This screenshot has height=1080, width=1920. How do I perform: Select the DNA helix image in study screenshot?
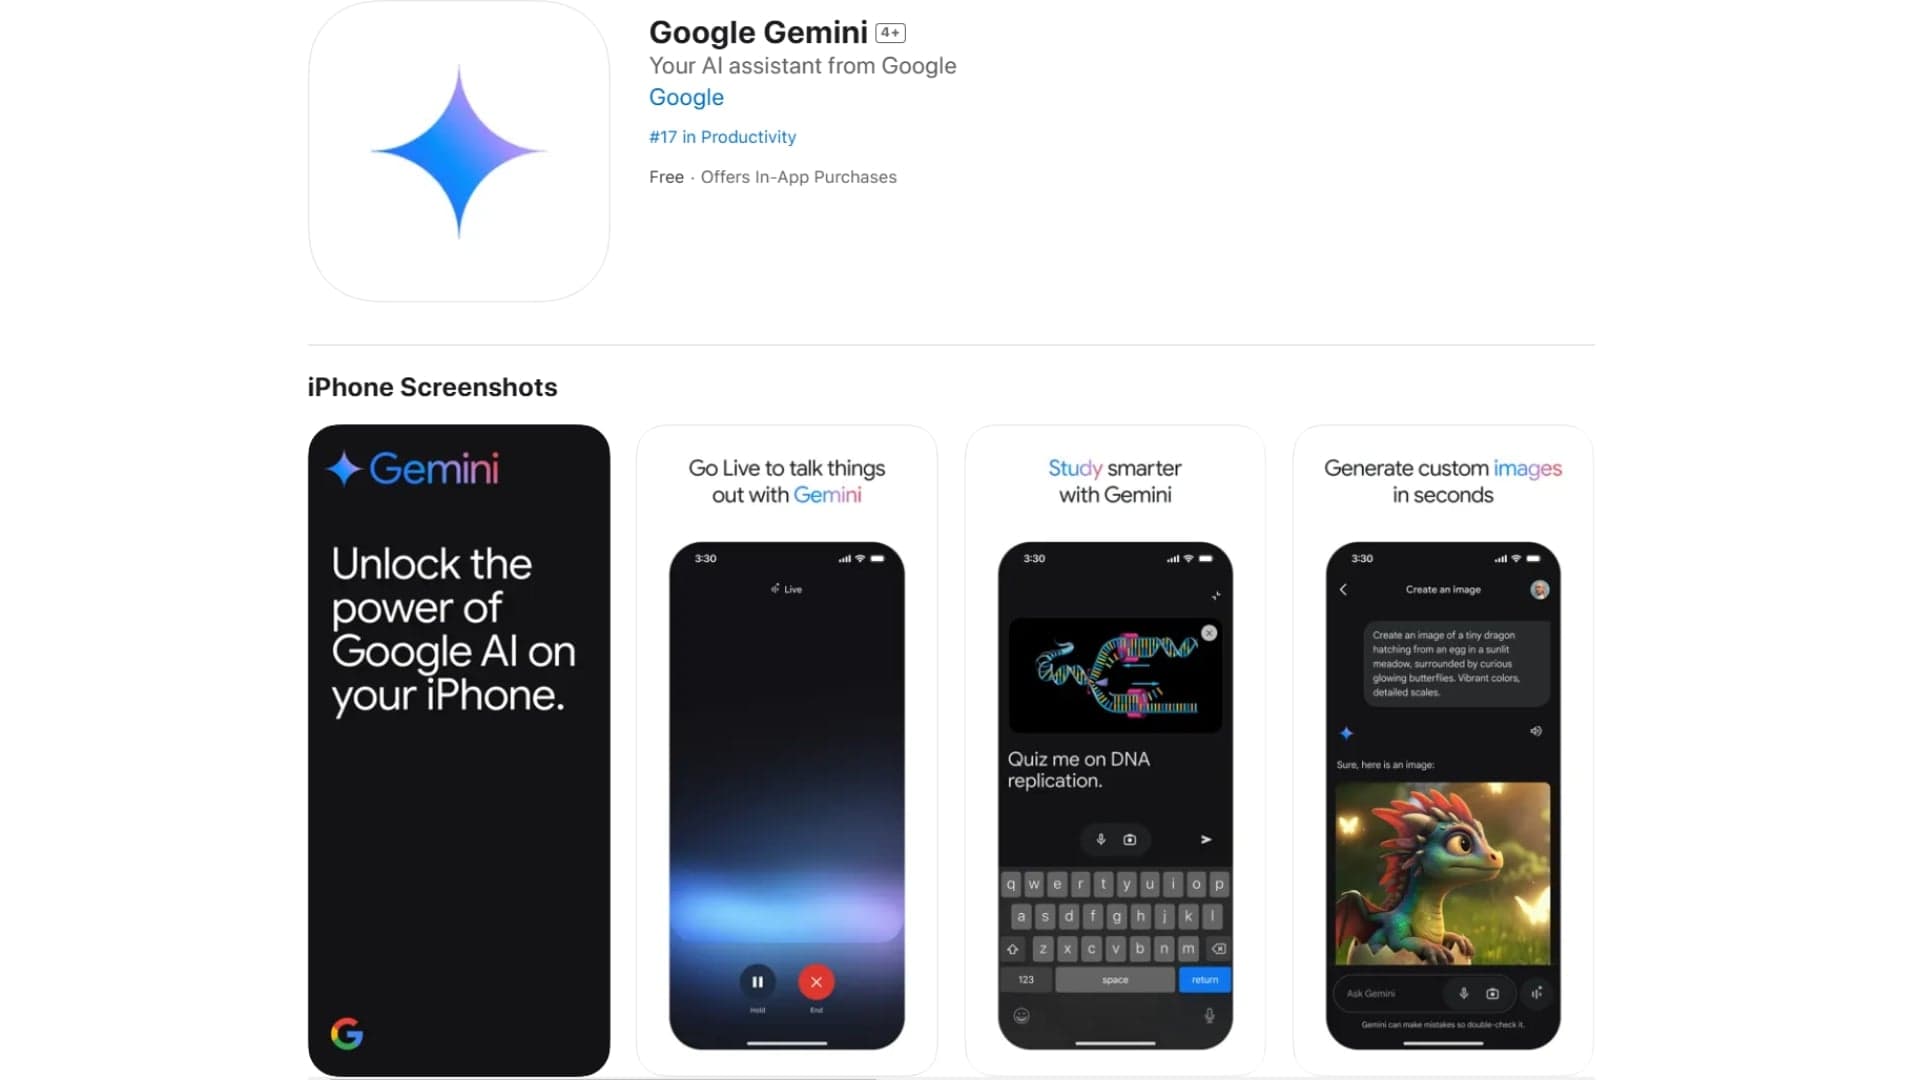(1112, 674)
